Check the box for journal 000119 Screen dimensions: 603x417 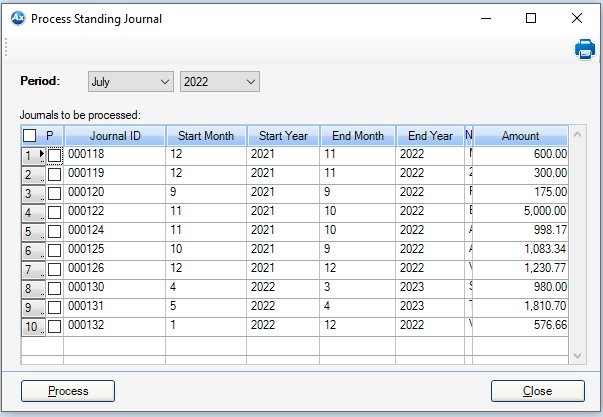pos(54,174)
